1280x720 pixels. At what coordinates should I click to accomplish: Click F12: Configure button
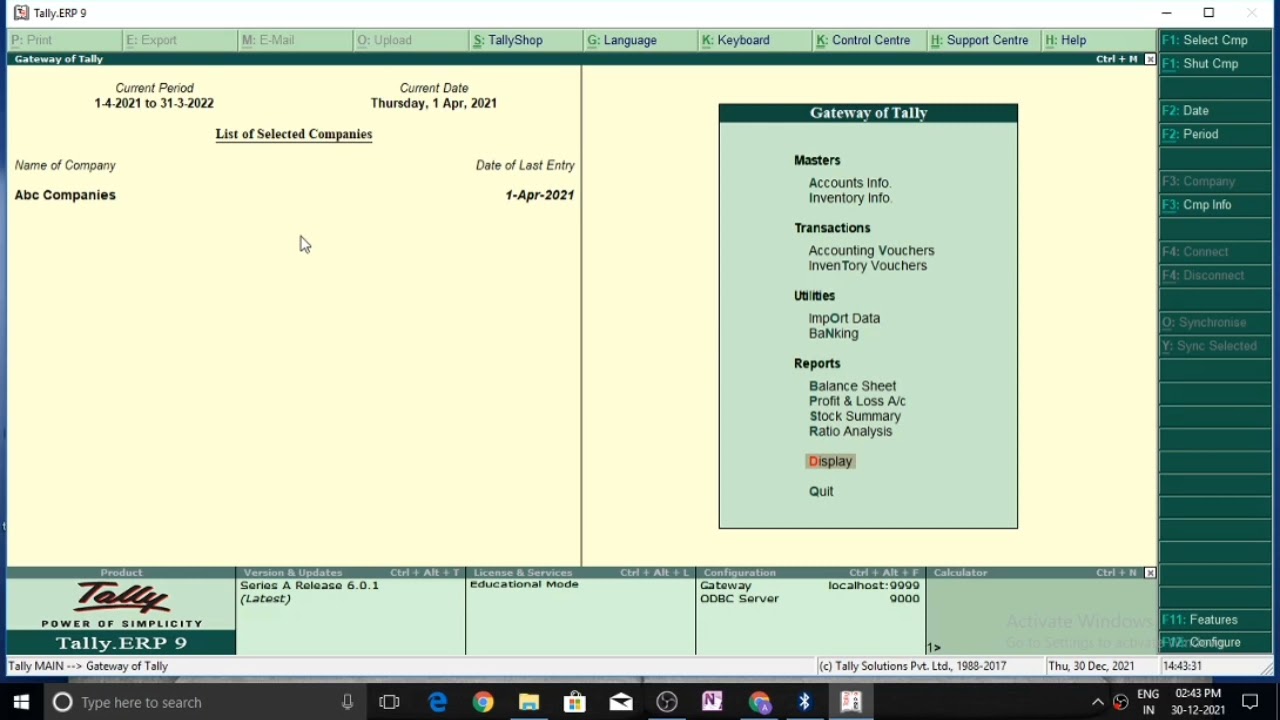coord(1215,642)
